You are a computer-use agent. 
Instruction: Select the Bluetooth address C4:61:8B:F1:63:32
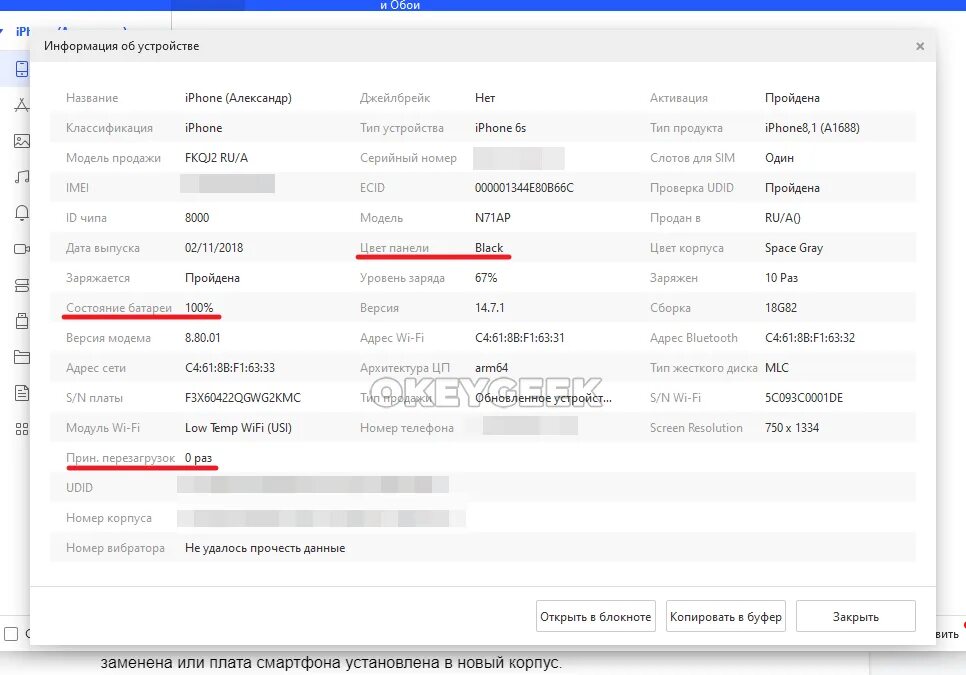click(x=810, y=338)
